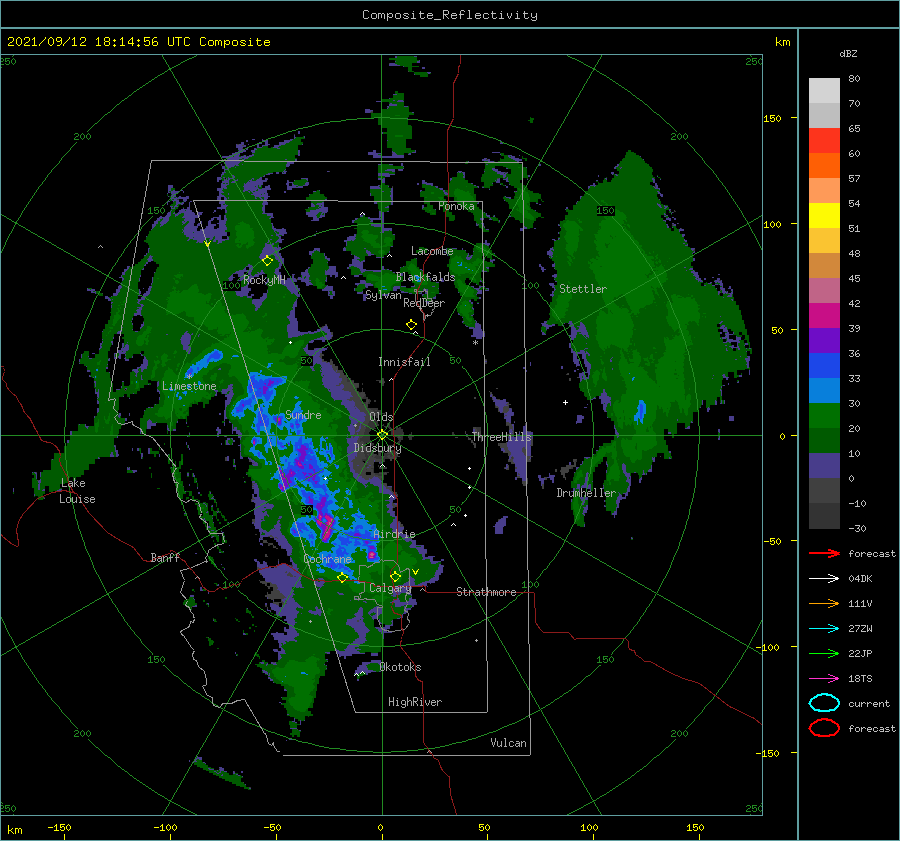Click the dBZ legend heading
Viewport: 900px width, 841px height.
848,53
